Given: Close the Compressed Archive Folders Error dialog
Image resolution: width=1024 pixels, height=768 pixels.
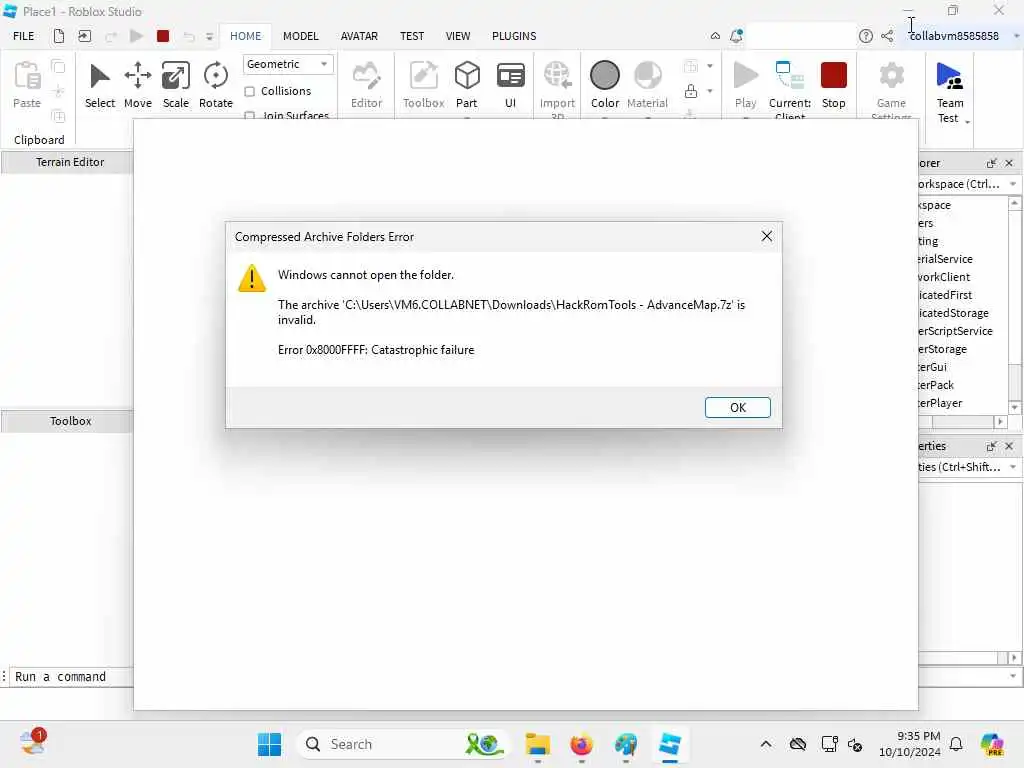Looking at the screenshot, I should 767,236.
